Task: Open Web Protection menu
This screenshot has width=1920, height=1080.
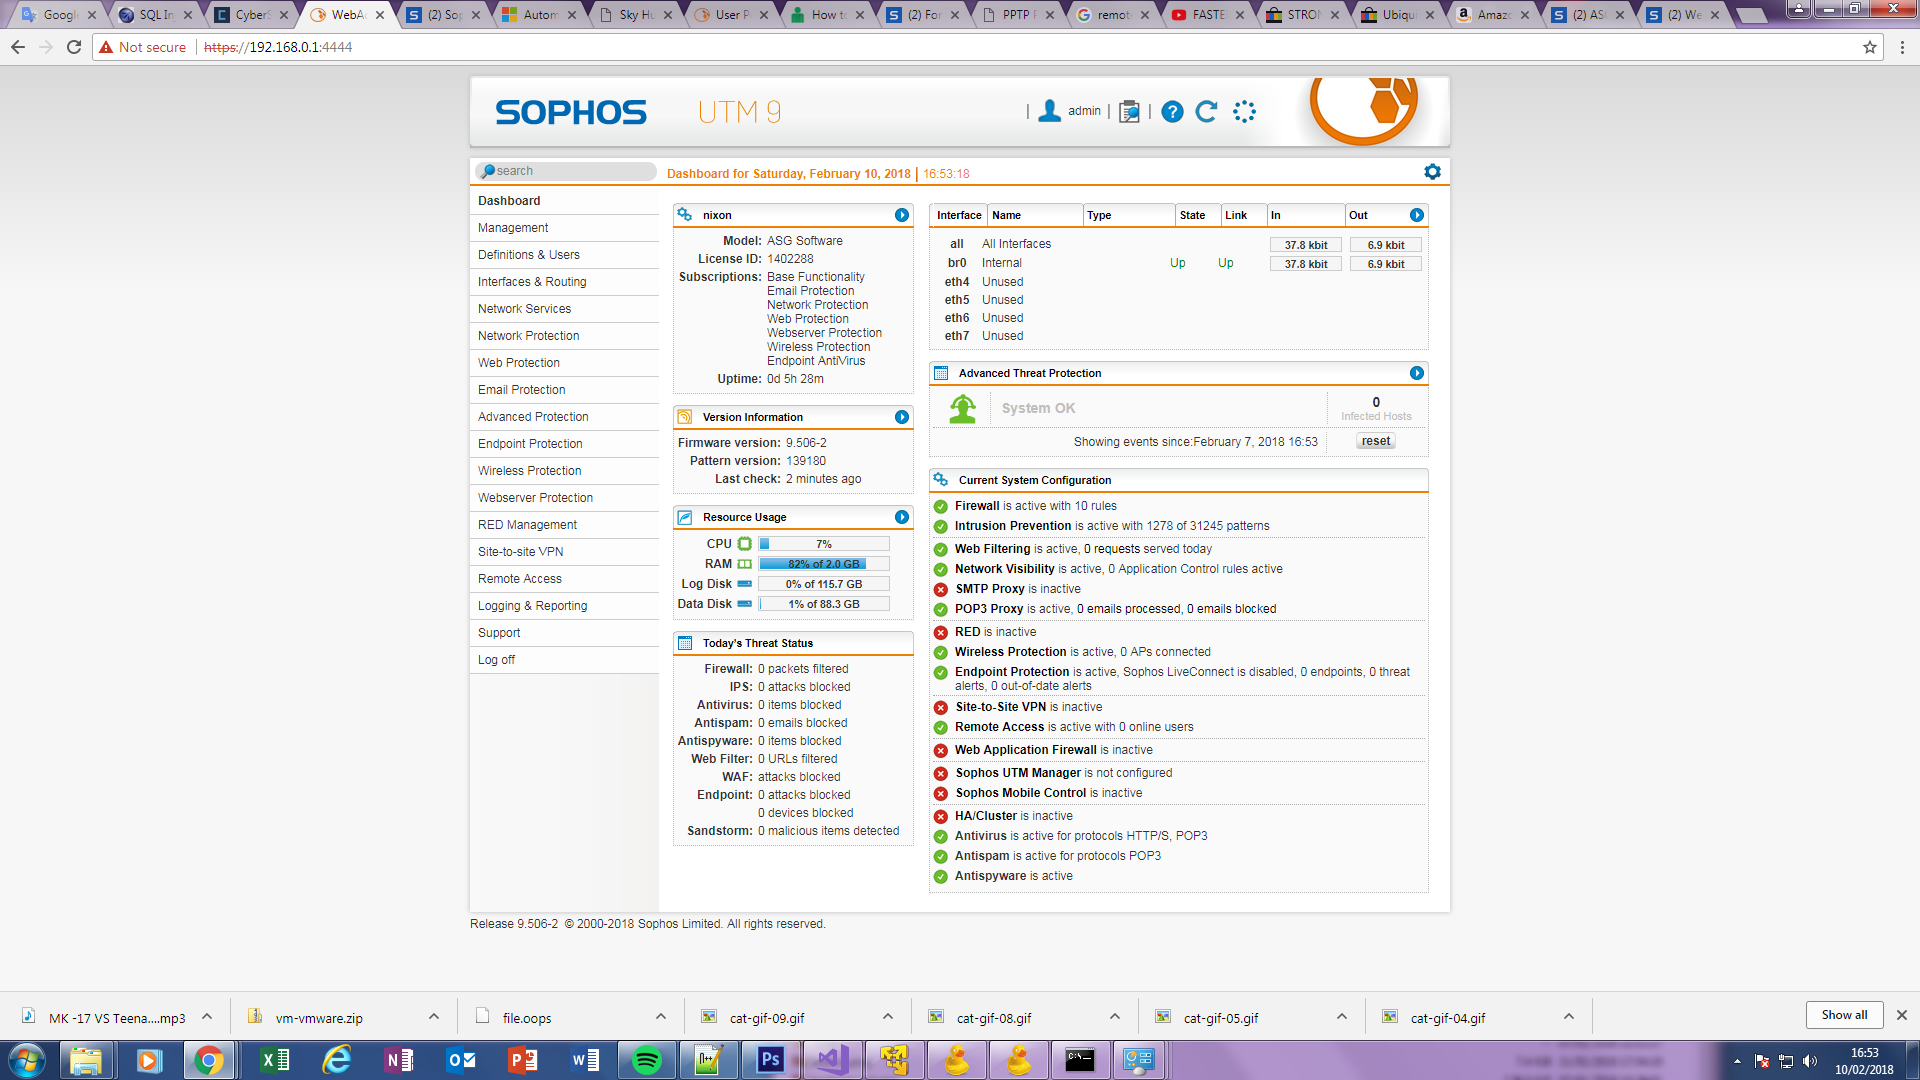Action: click(x=564, y=363)
